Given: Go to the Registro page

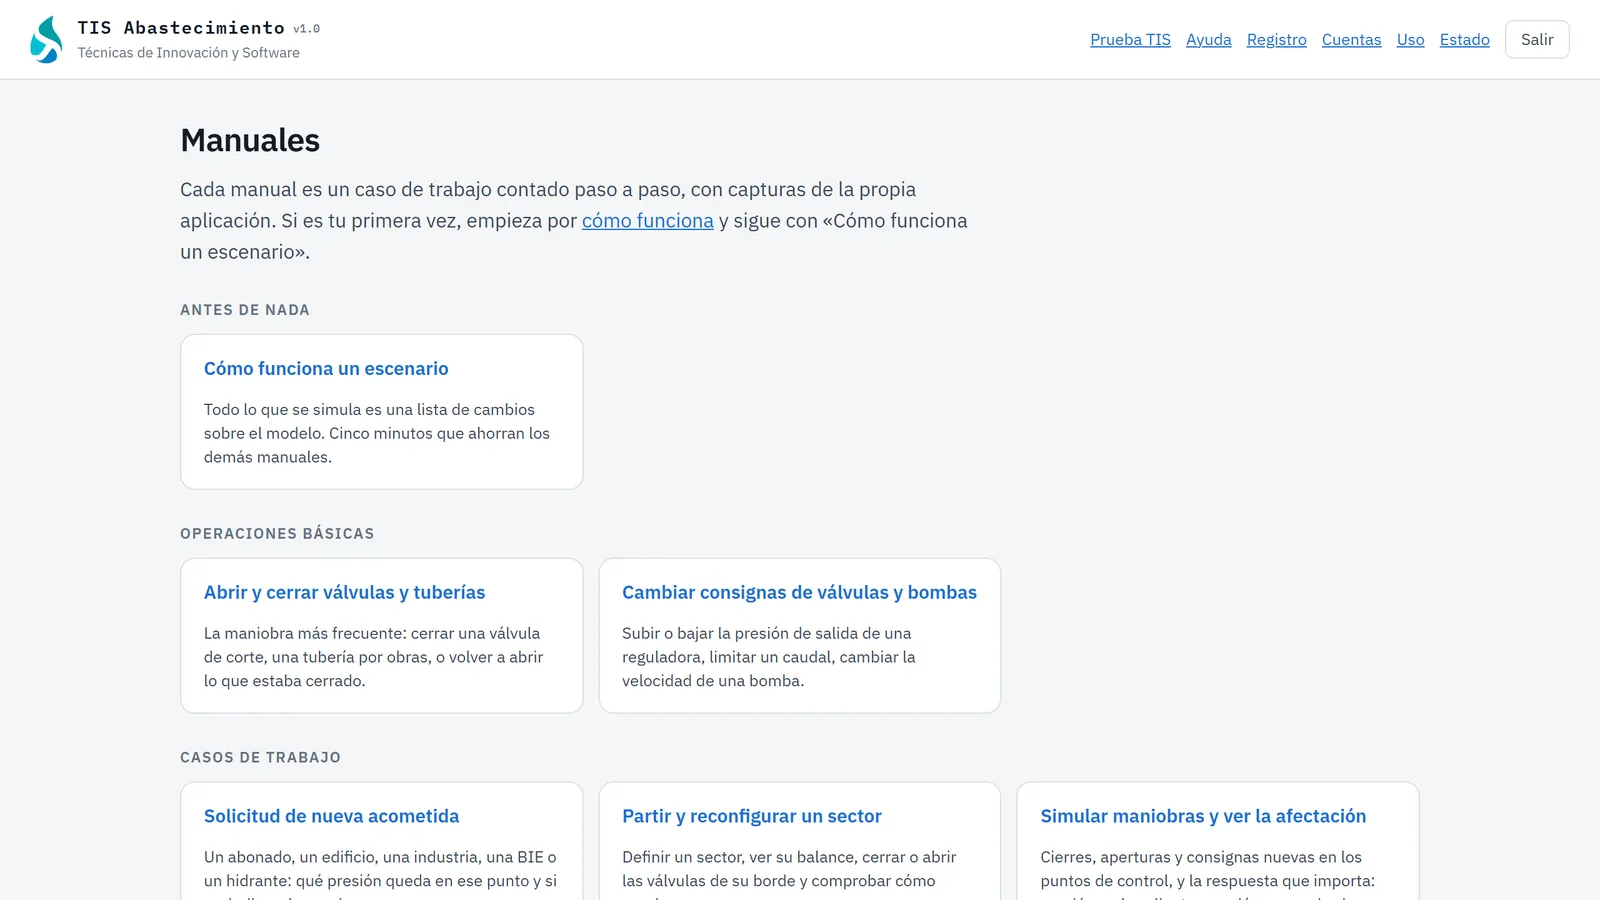Looking at the screenshot, I should tap(1276, 40).
